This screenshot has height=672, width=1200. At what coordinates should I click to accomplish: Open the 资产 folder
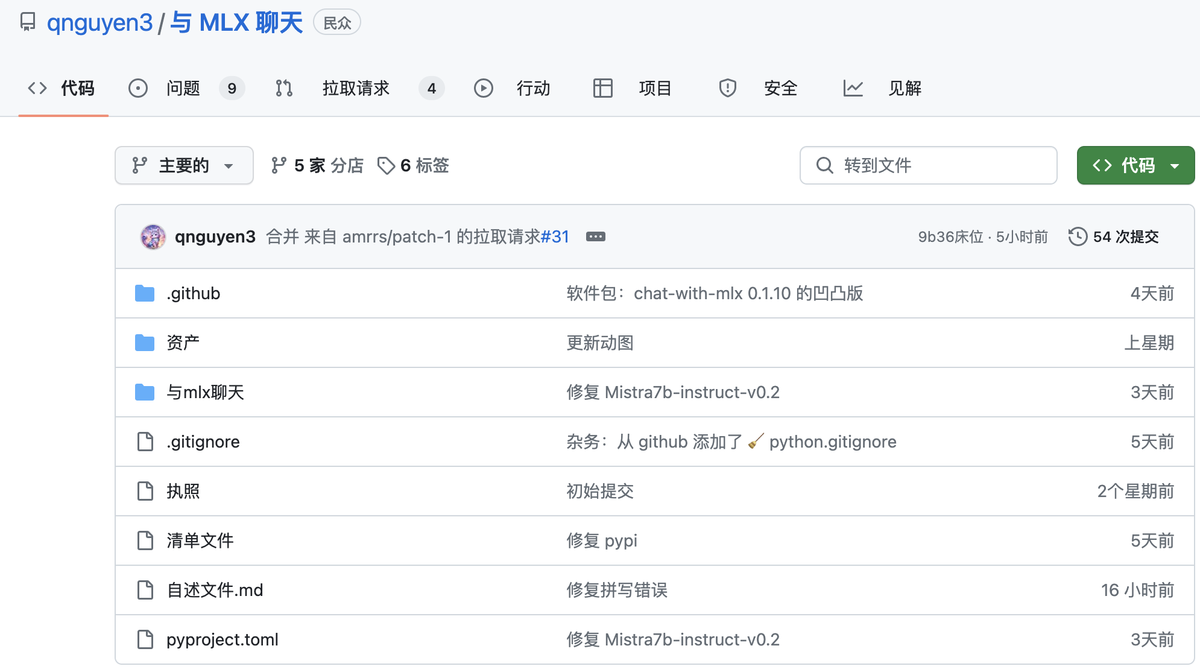[x=183, y=343]
